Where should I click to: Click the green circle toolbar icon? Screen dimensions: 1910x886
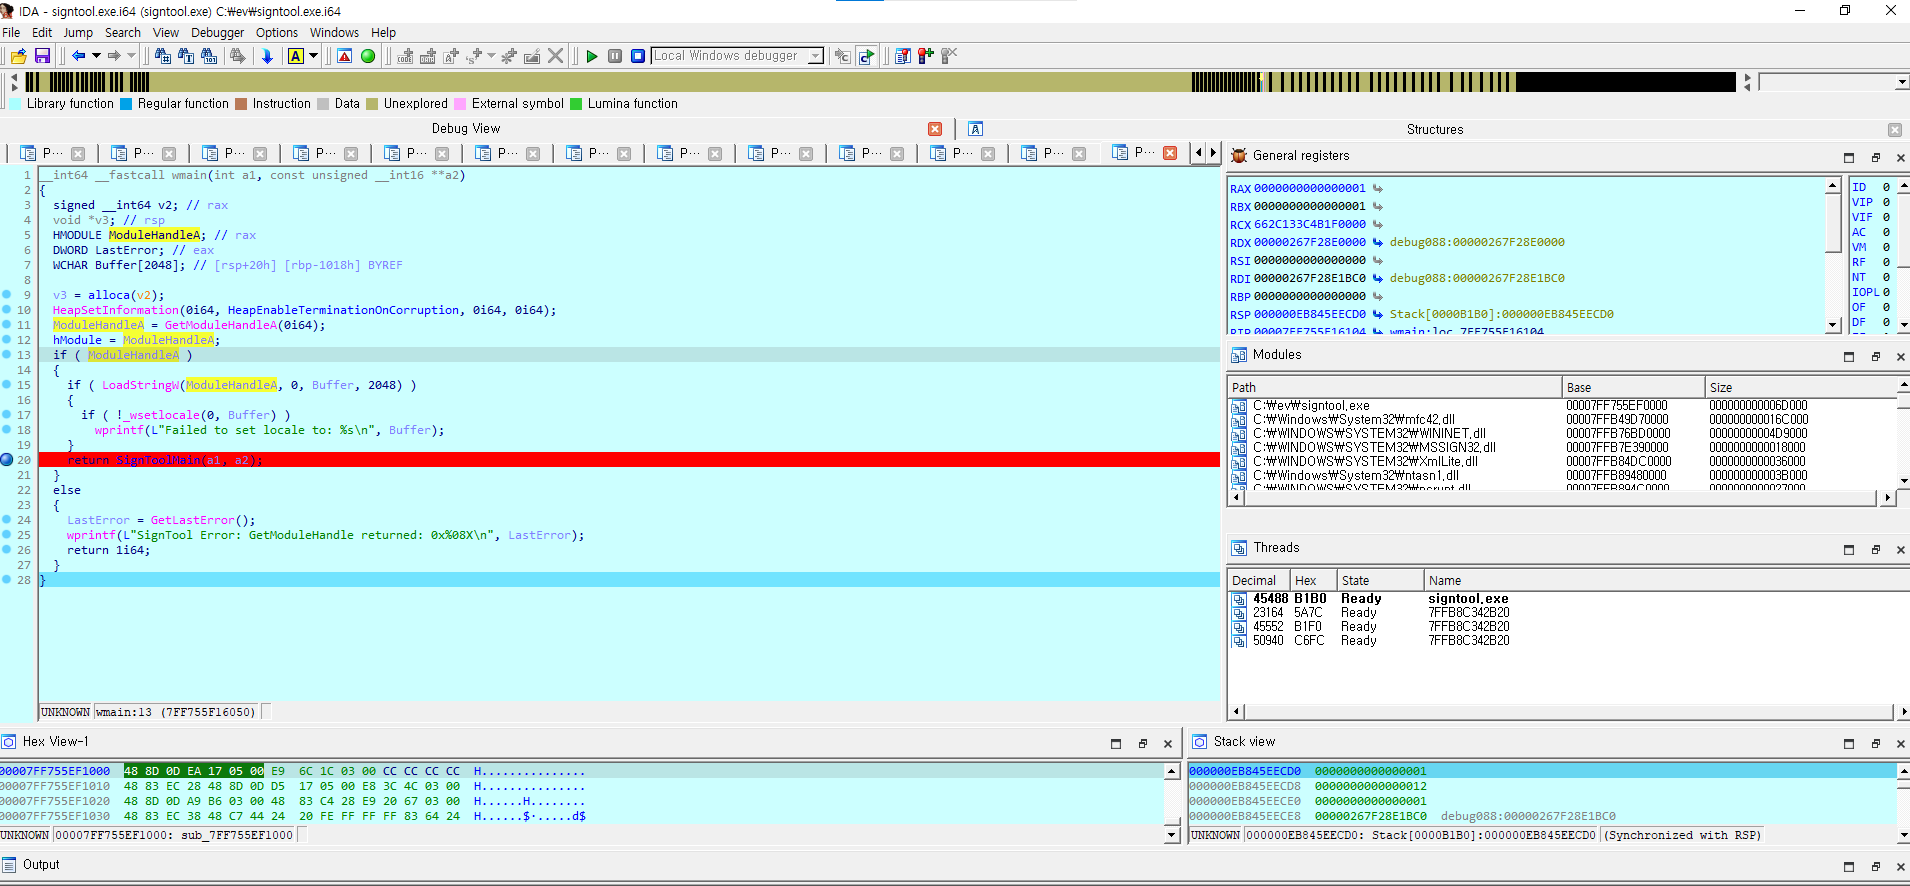pyautogui.click(x=368, y=56)
